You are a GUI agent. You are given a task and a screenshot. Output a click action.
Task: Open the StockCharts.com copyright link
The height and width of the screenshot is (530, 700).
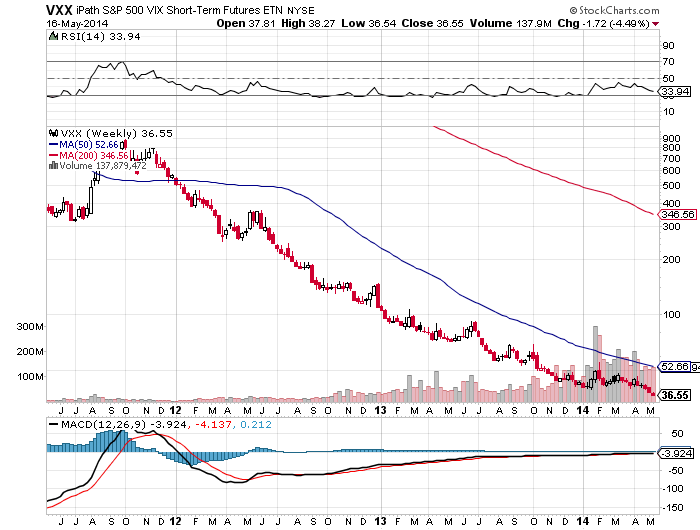614,10
